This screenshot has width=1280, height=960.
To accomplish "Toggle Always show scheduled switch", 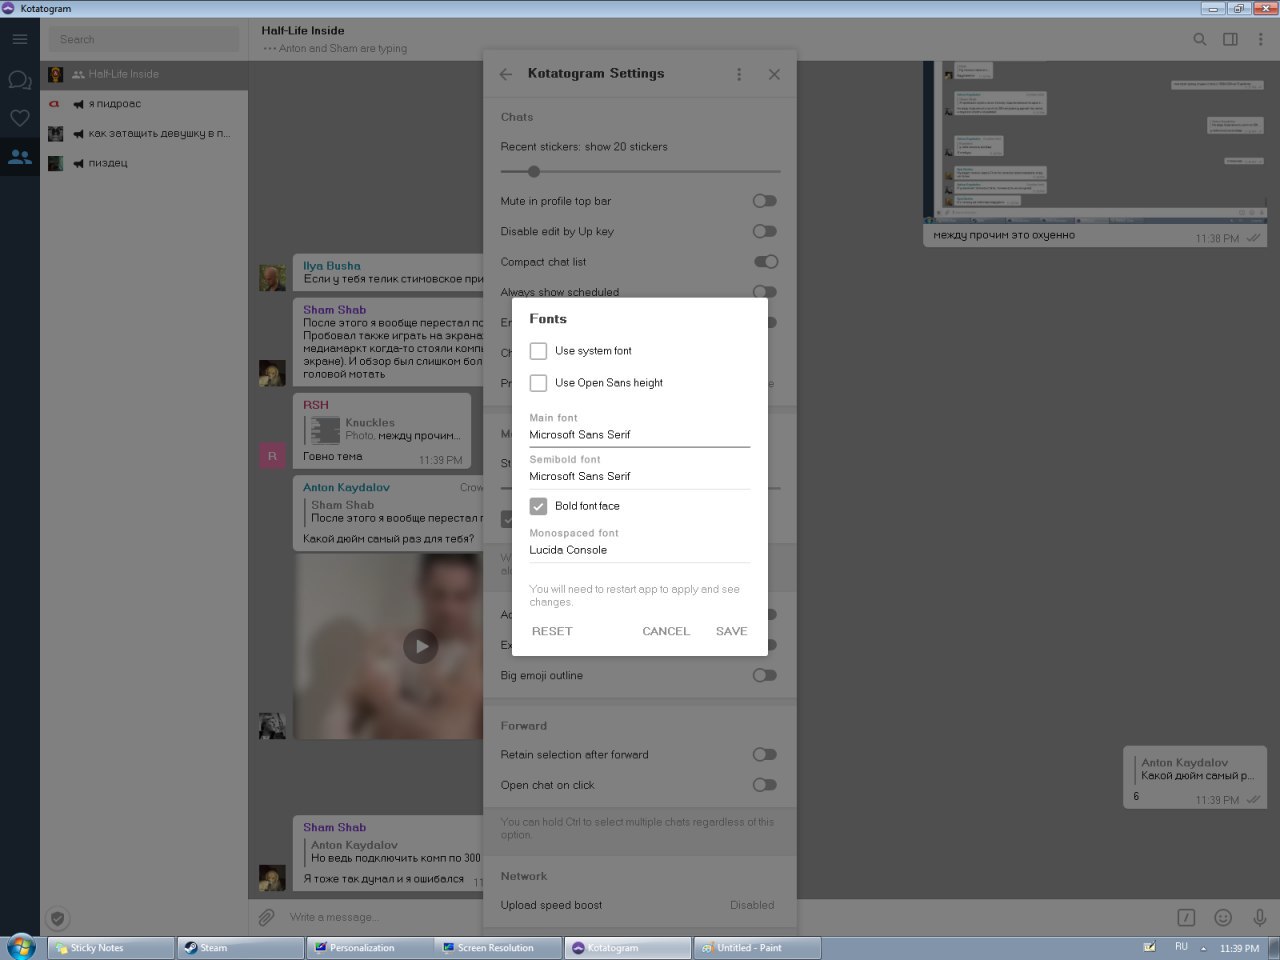I will coord(765,292).
